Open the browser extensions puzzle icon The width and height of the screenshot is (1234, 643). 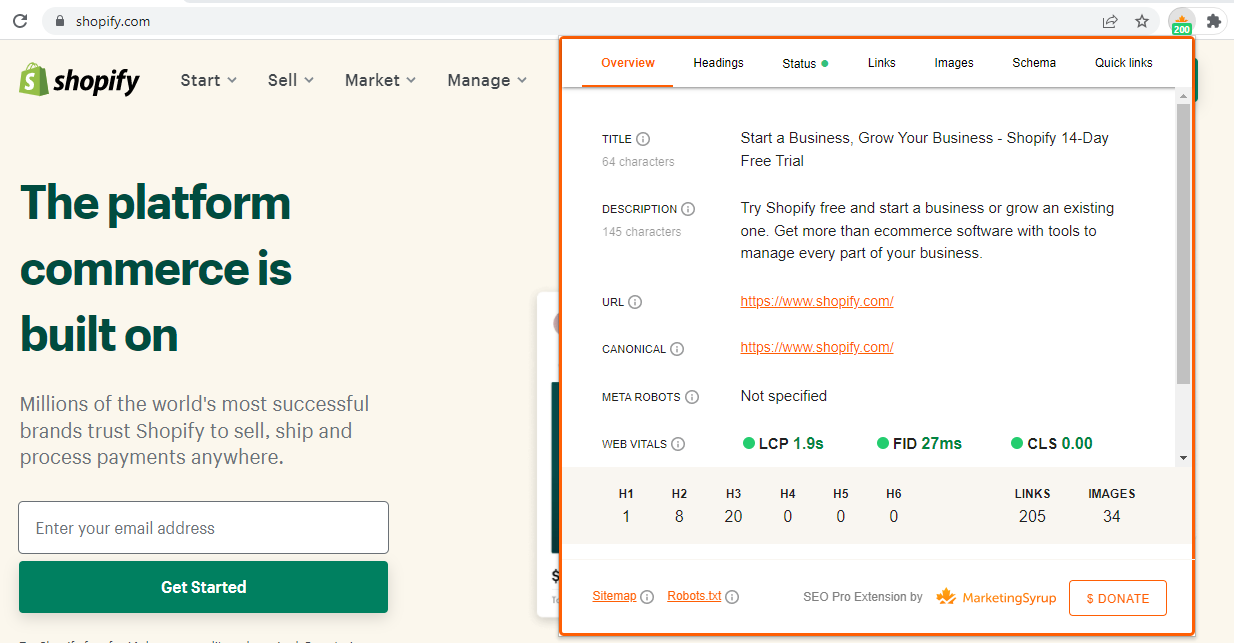[x=1213, y=20]
